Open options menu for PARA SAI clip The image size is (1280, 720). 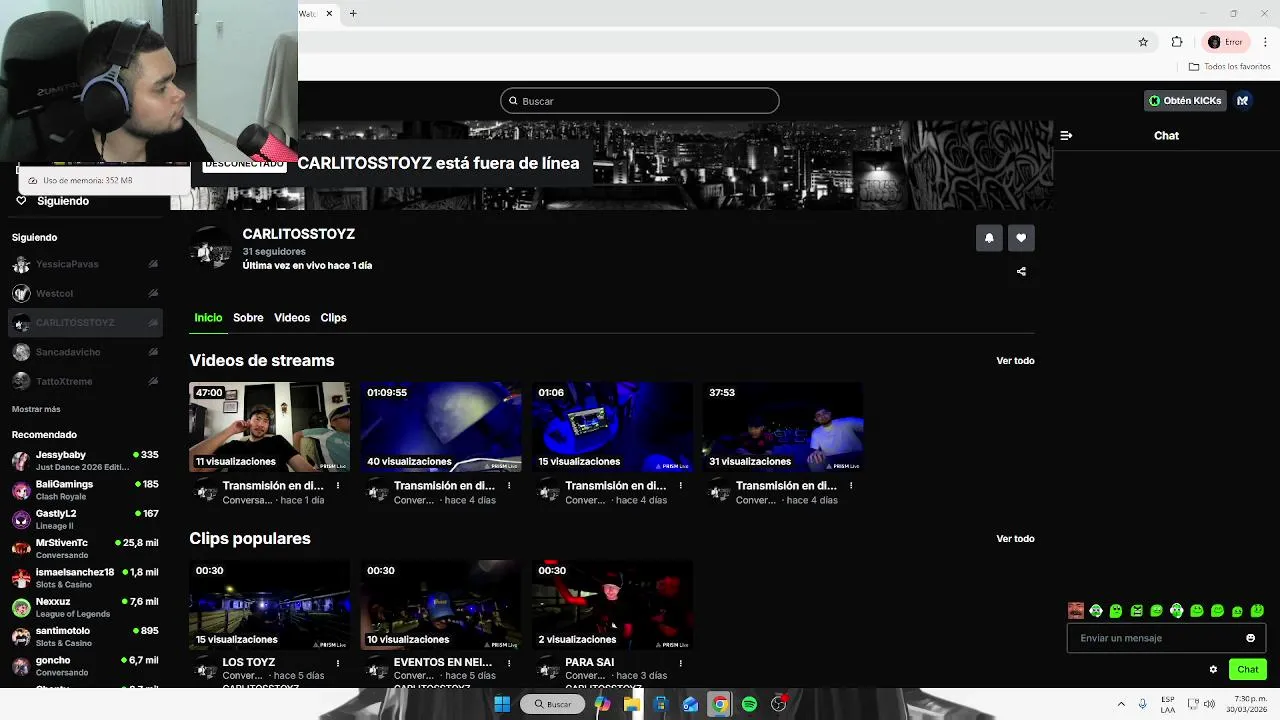tap(680, 663)
